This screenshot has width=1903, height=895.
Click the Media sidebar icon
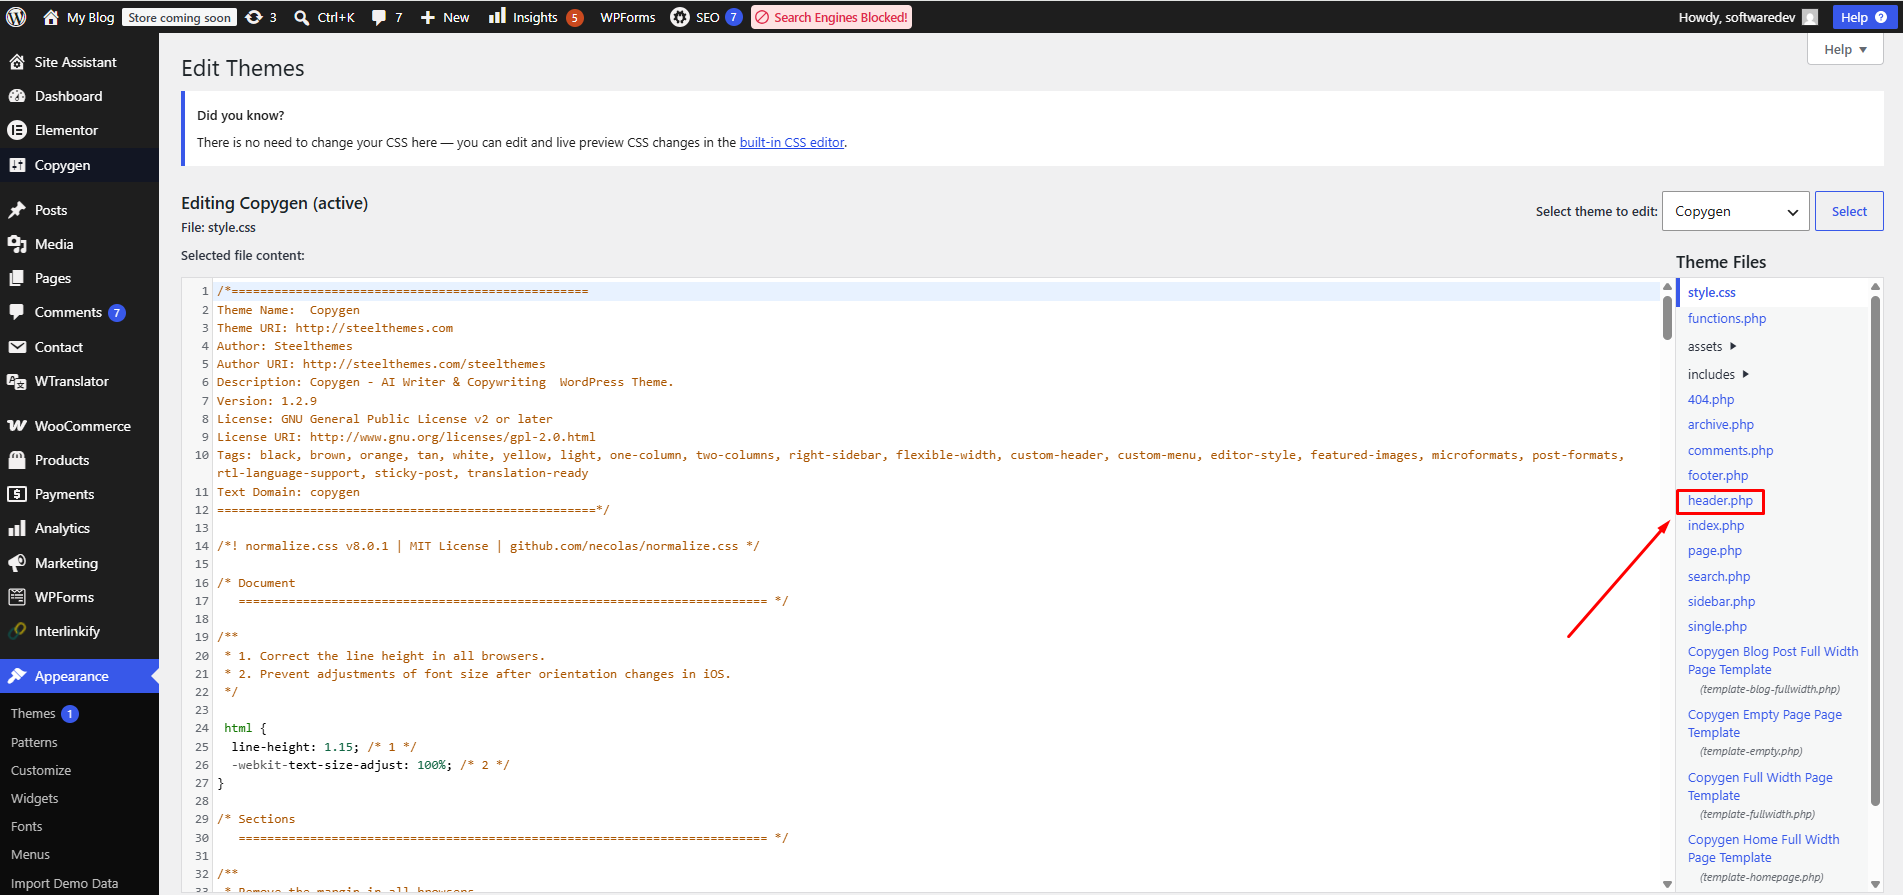pyautogui.click(x=17, y=244)
